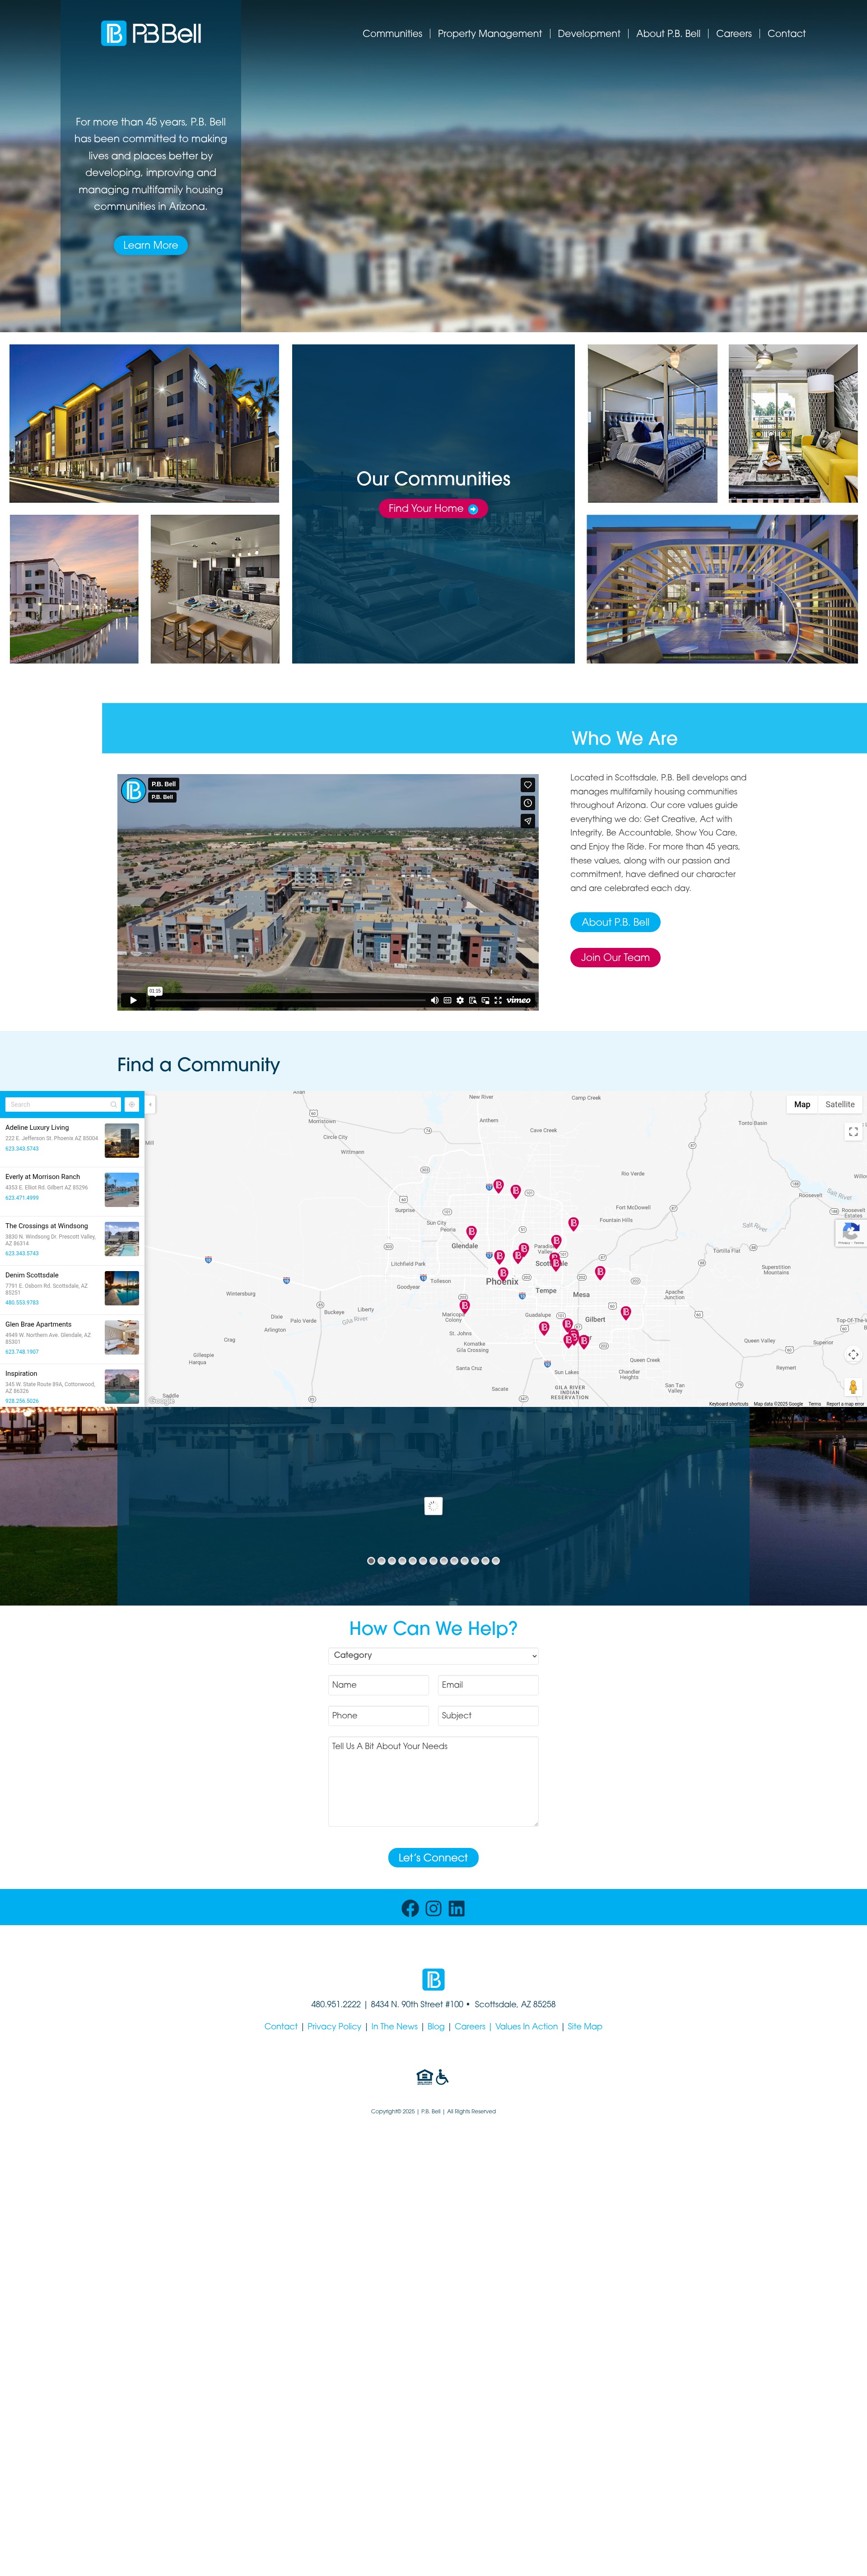867x2576 pixels.
Task: Enter fullscreen on the Vimeo player
Action: (498, 1000)
